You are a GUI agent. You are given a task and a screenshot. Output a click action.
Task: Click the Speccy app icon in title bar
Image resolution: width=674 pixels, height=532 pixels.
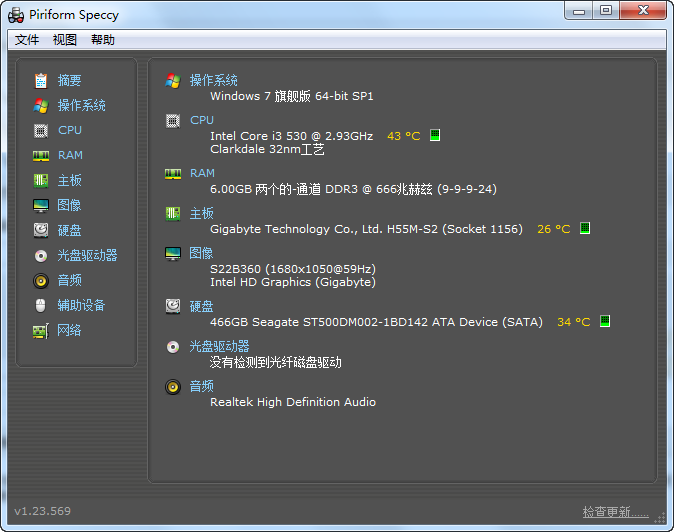(x=16, y=15)
